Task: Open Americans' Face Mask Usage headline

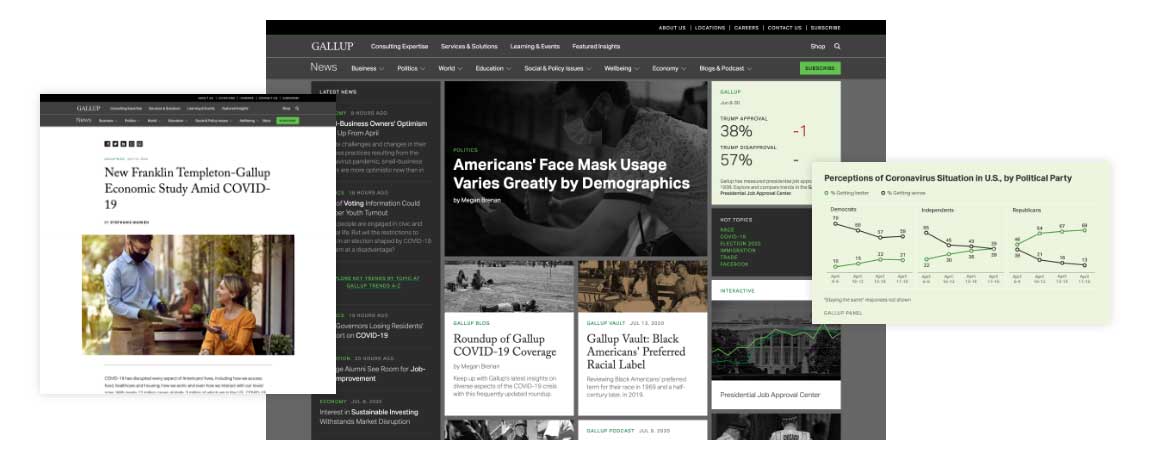Action: click(571, 174)
